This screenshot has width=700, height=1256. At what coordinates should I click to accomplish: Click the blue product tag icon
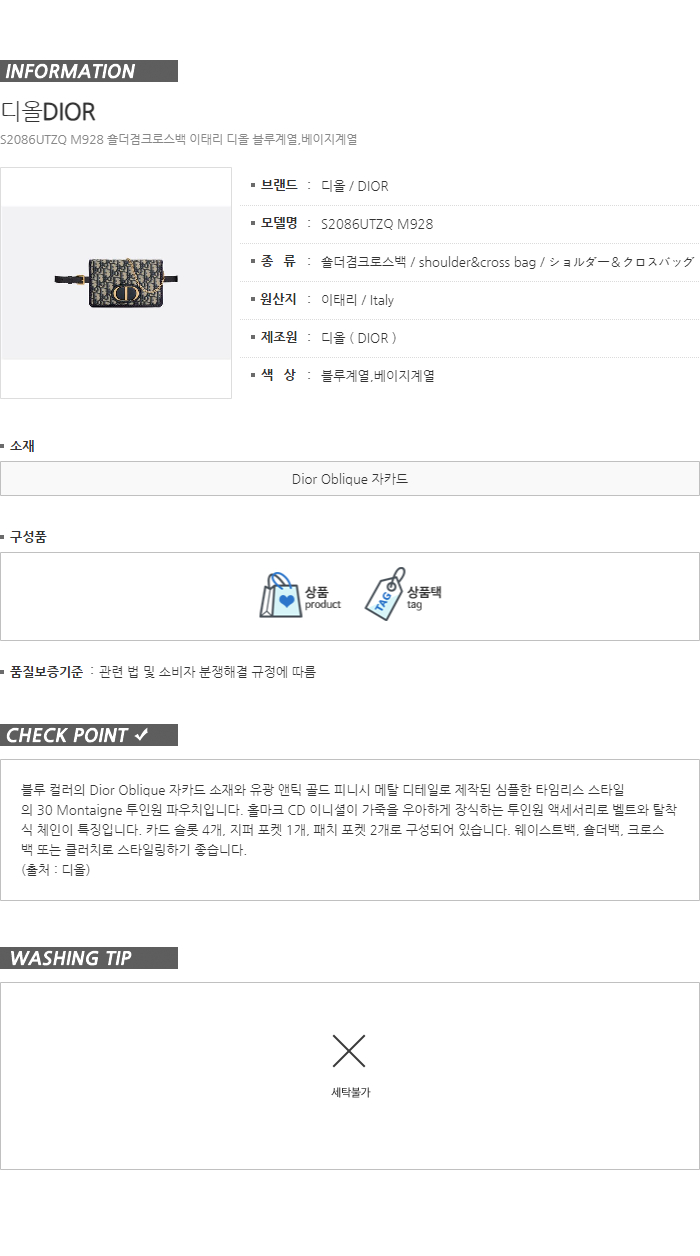coord(384,594)
